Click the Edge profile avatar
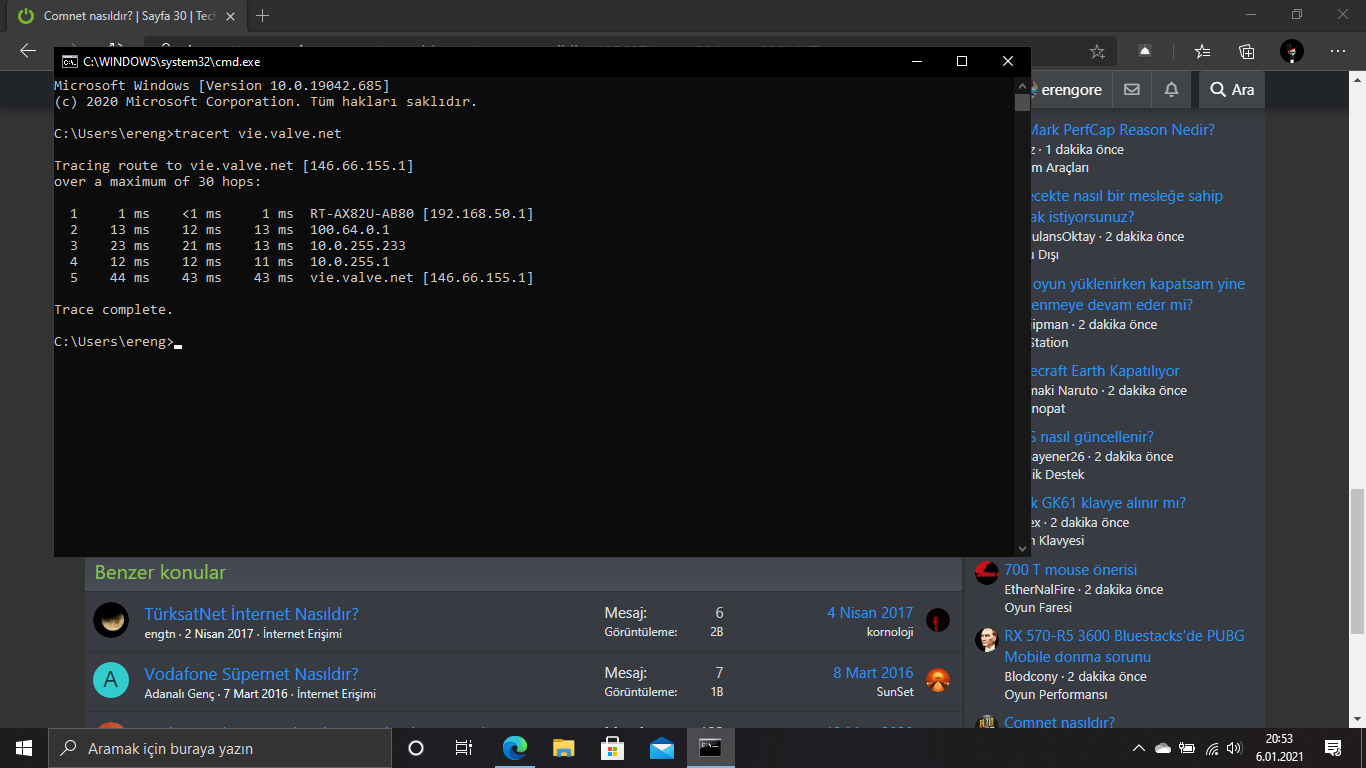Viewport: 1366px width, 768px height. (x=1292, y=51)
